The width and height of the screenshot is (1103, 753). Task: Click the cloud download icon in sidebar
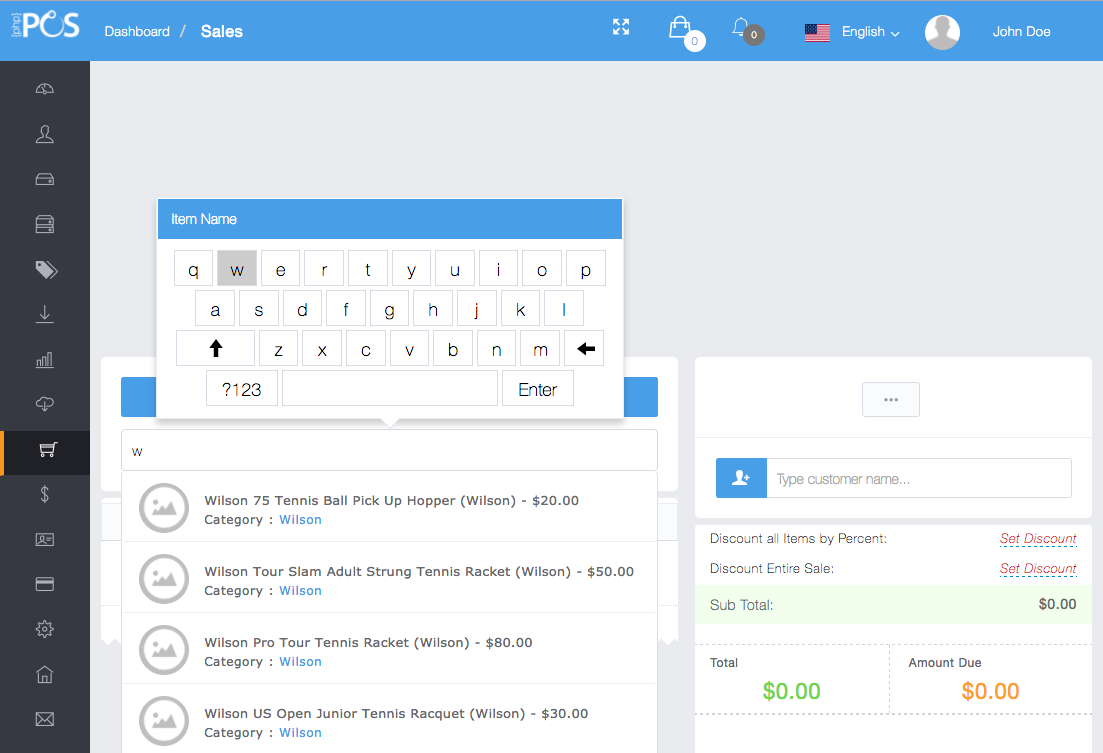pos(44,404)
